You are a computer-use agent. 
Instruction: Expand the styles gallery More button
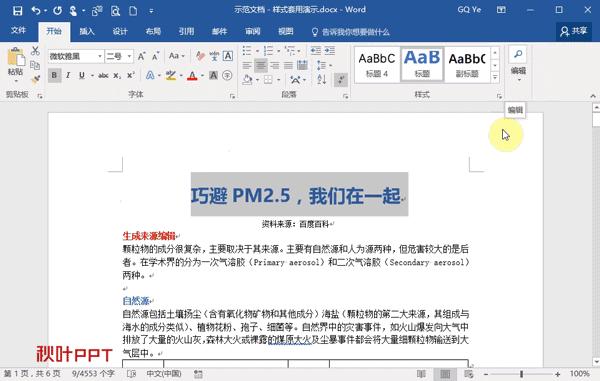(x=495, y=78)
